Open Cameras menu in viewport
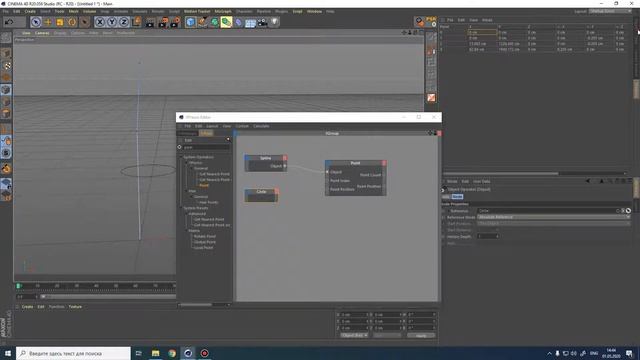Screen dimensions: 640x360 click(42, 33)
